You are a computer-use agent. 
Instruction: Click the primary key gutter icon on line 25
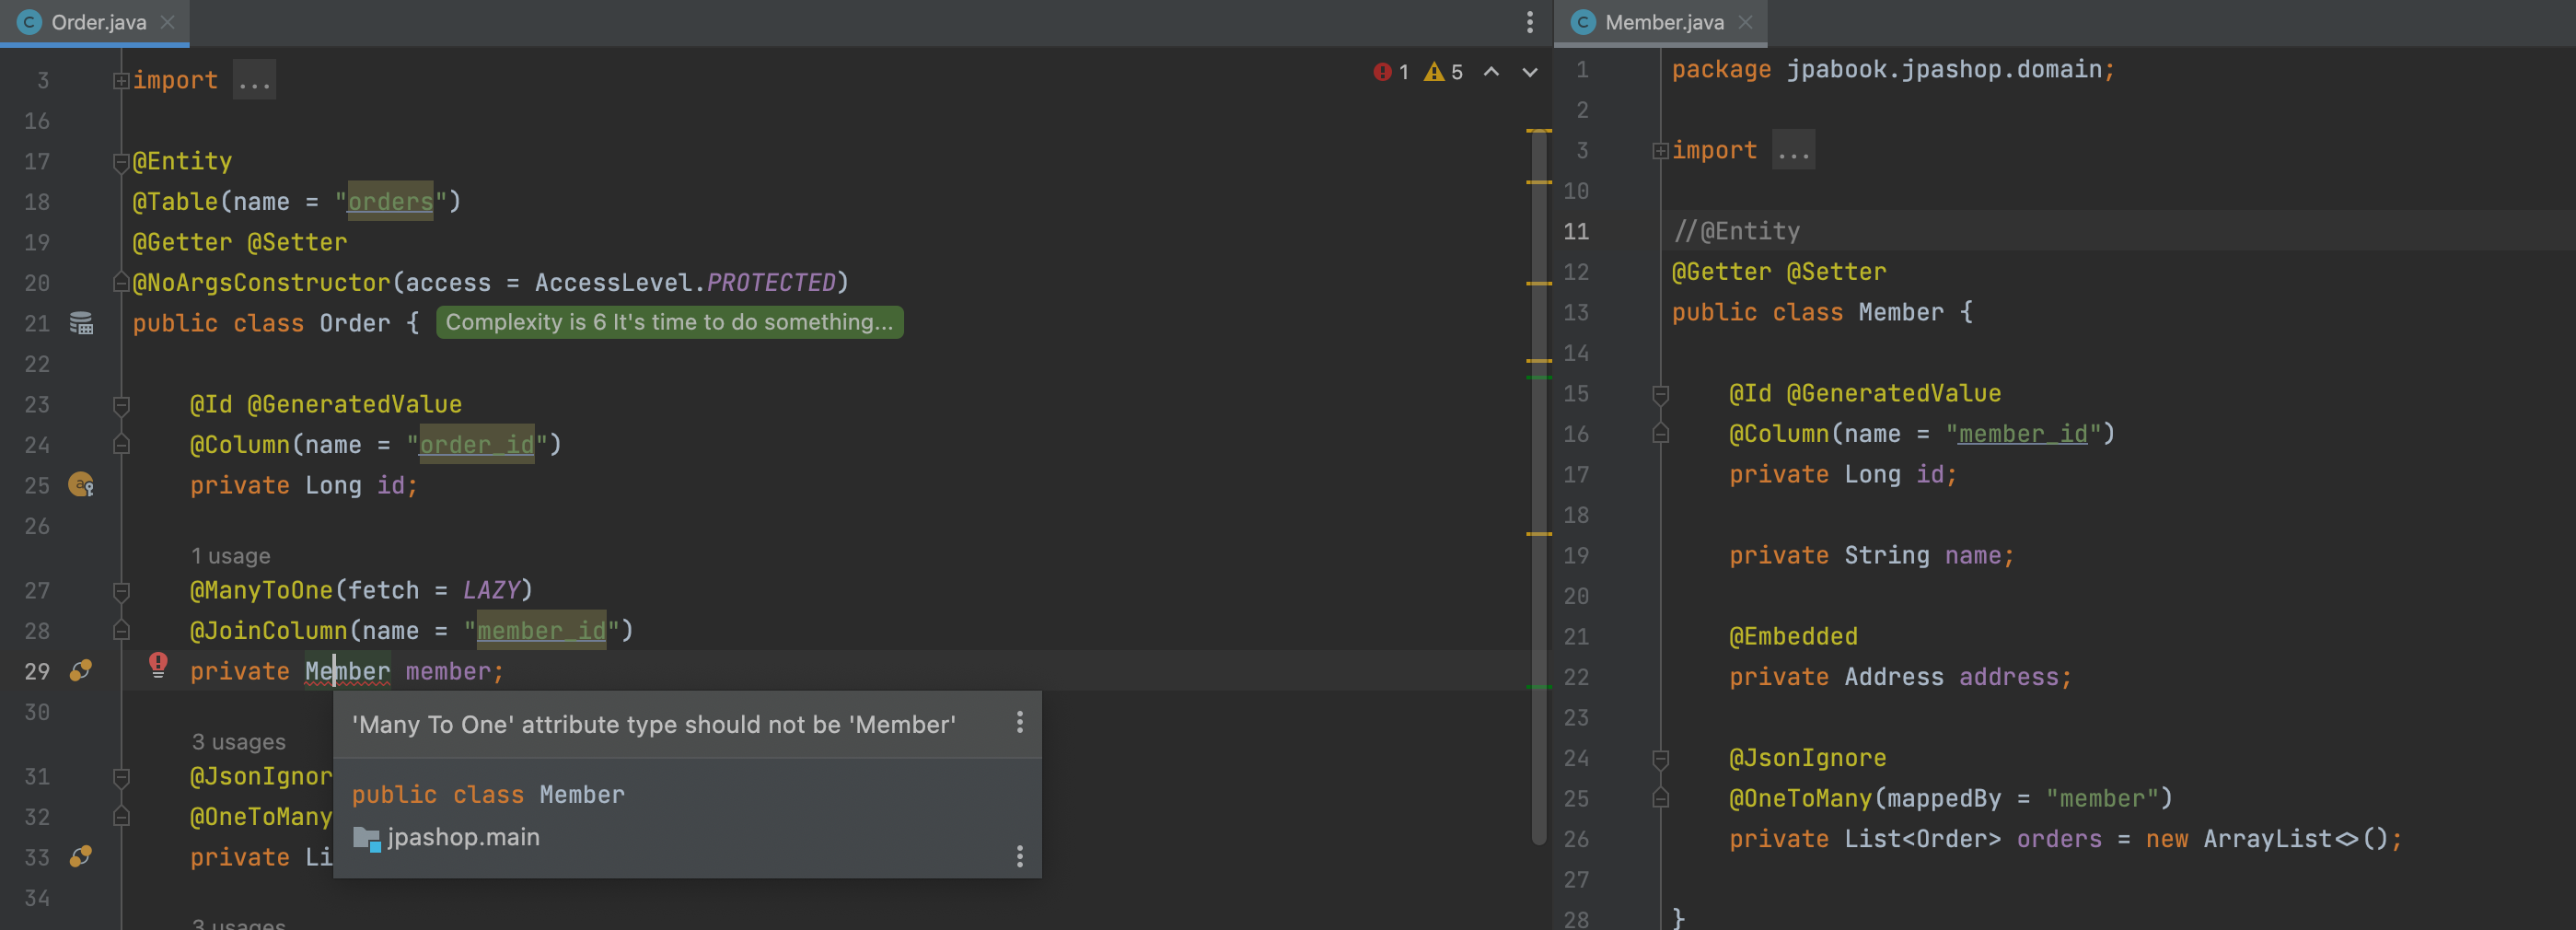point(81,485)
